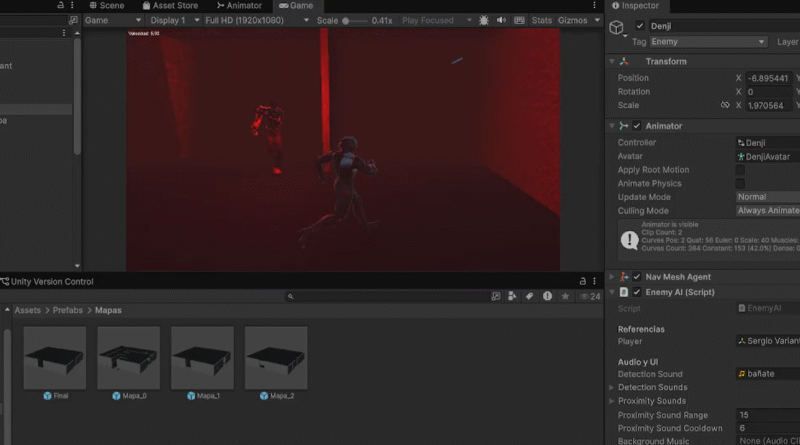Click the Transform component icon
800x445 pixels.
(624, 61)
